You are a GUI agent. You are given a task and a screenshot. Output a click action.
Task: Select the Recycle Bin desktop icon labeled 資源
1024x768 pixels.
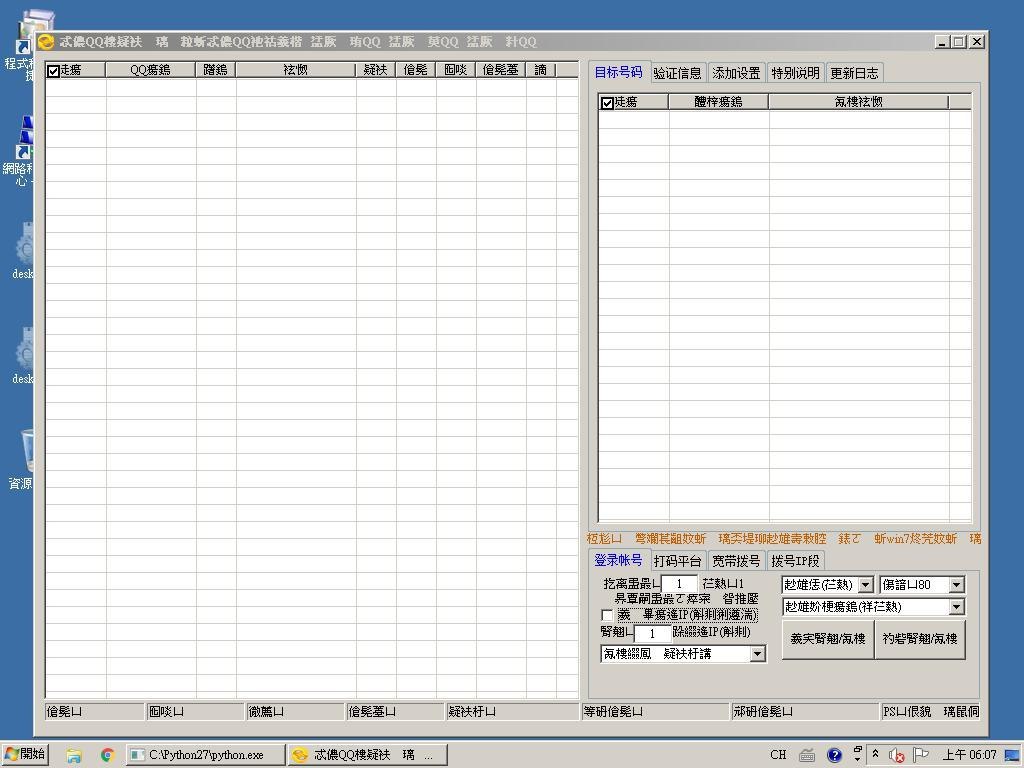(x=20, y=458)
